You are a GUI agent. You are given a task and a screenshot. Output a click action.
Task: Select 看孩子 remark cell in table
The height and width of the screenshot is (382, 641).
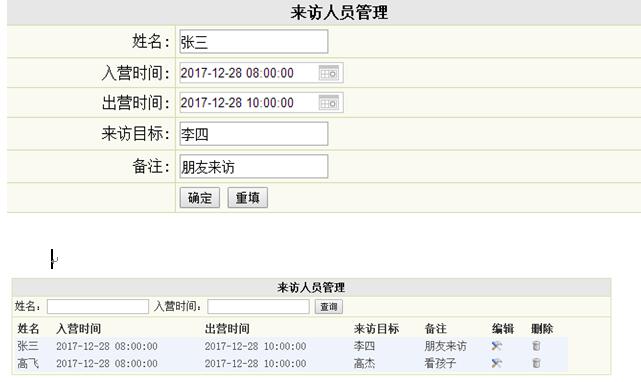coord(440,363)
